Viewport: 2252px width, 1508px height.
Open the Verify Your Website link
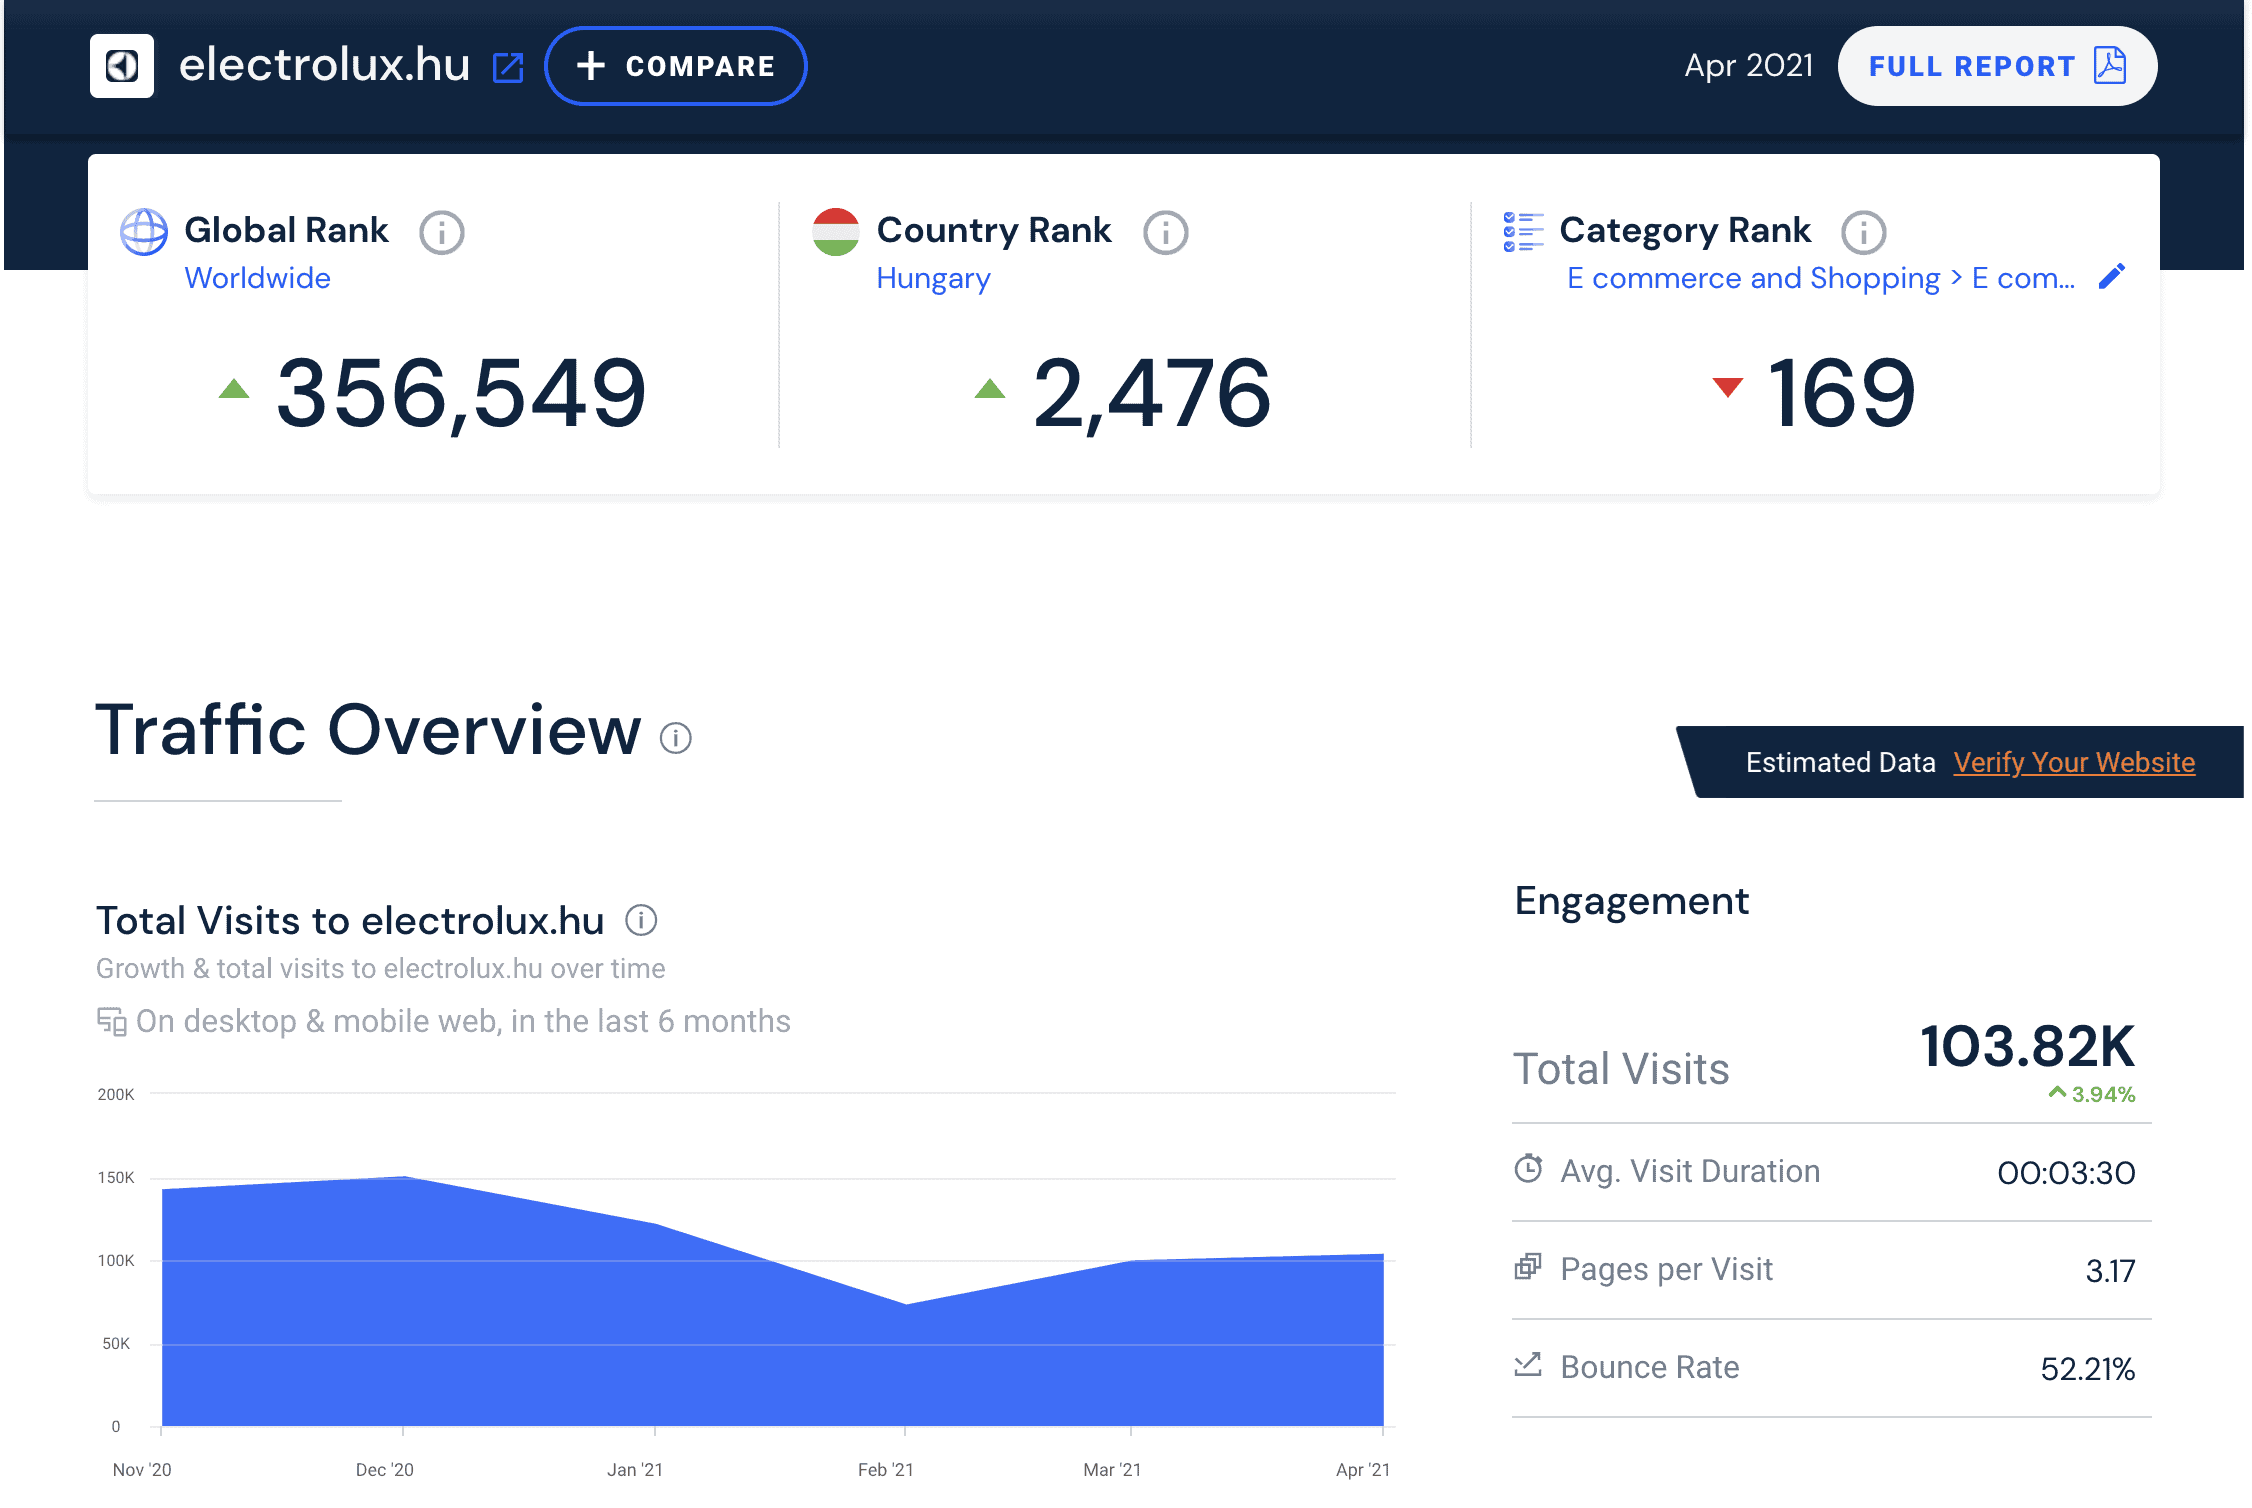[2074, 763]
